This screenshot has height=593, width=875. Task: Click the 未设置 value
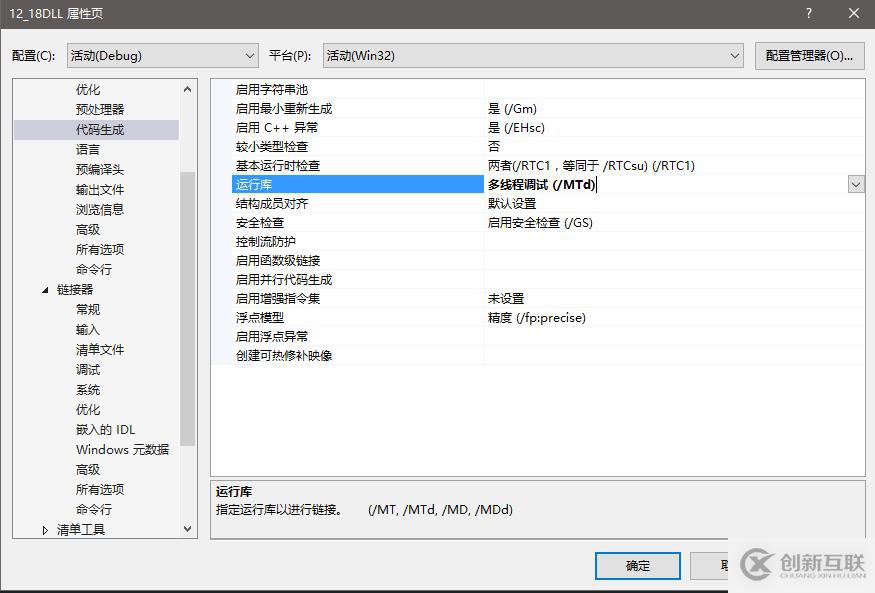pos(506,298)
